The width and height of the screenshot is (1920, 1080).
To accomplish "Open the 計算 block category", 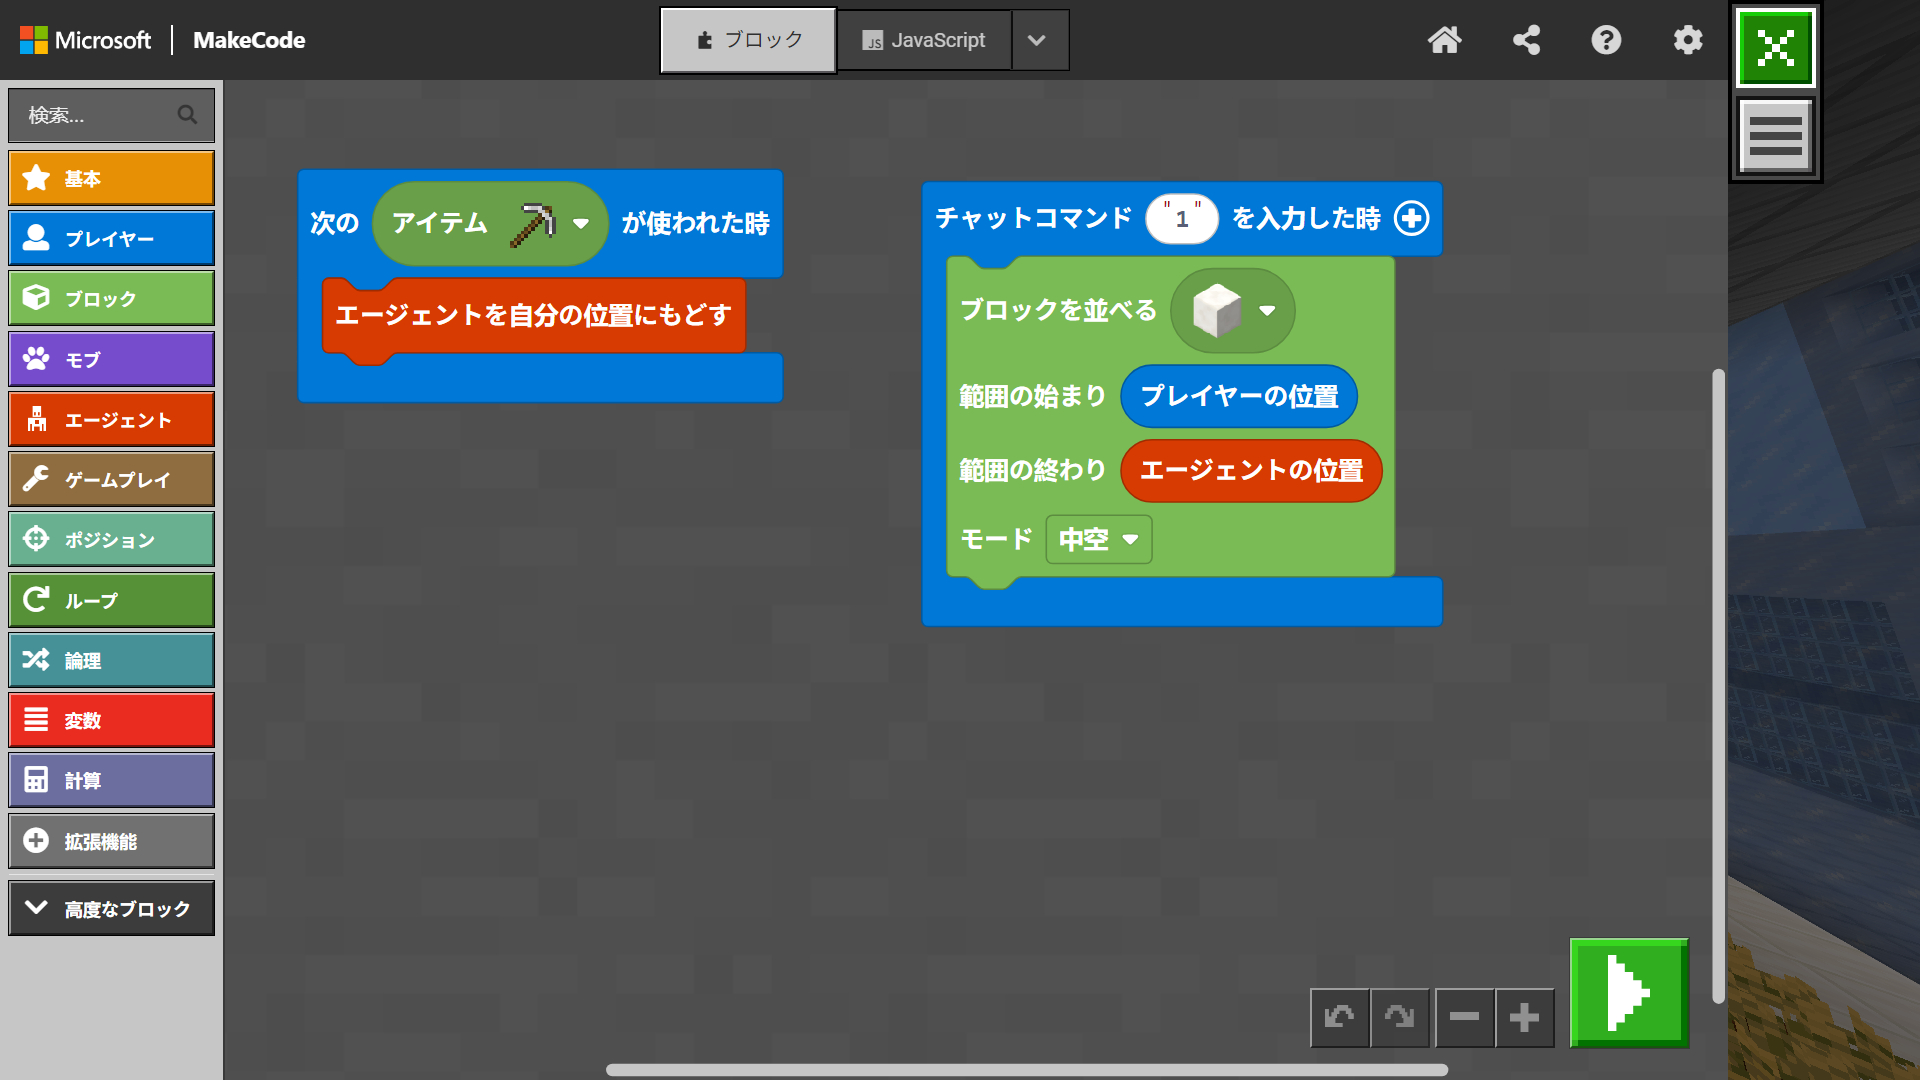I will pos(111,780).
